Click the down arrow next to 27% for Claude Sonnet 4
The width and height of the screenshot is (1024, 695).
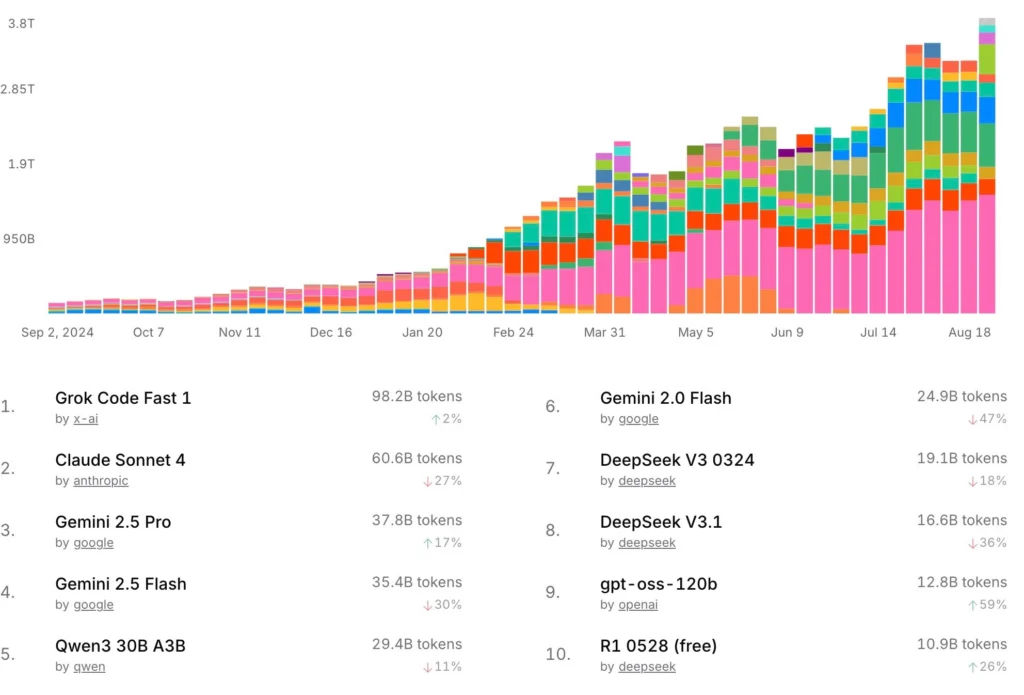(x=427, y=481)
